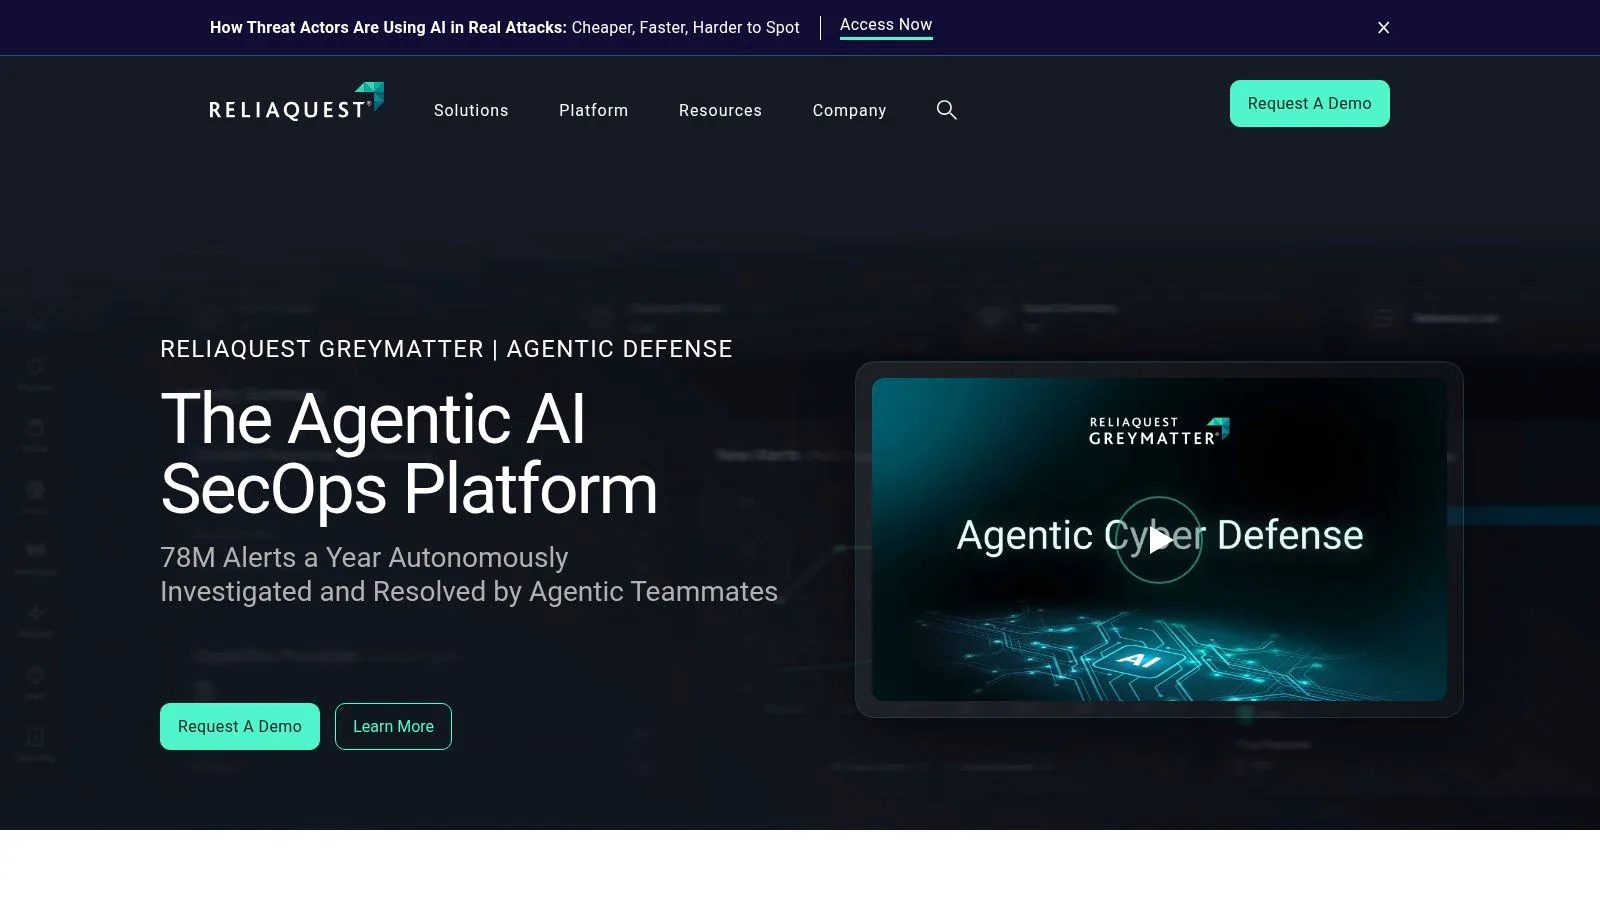Open the Platform menu
The width and height of the screenshot is (1600, 900).
click(593, 110)
